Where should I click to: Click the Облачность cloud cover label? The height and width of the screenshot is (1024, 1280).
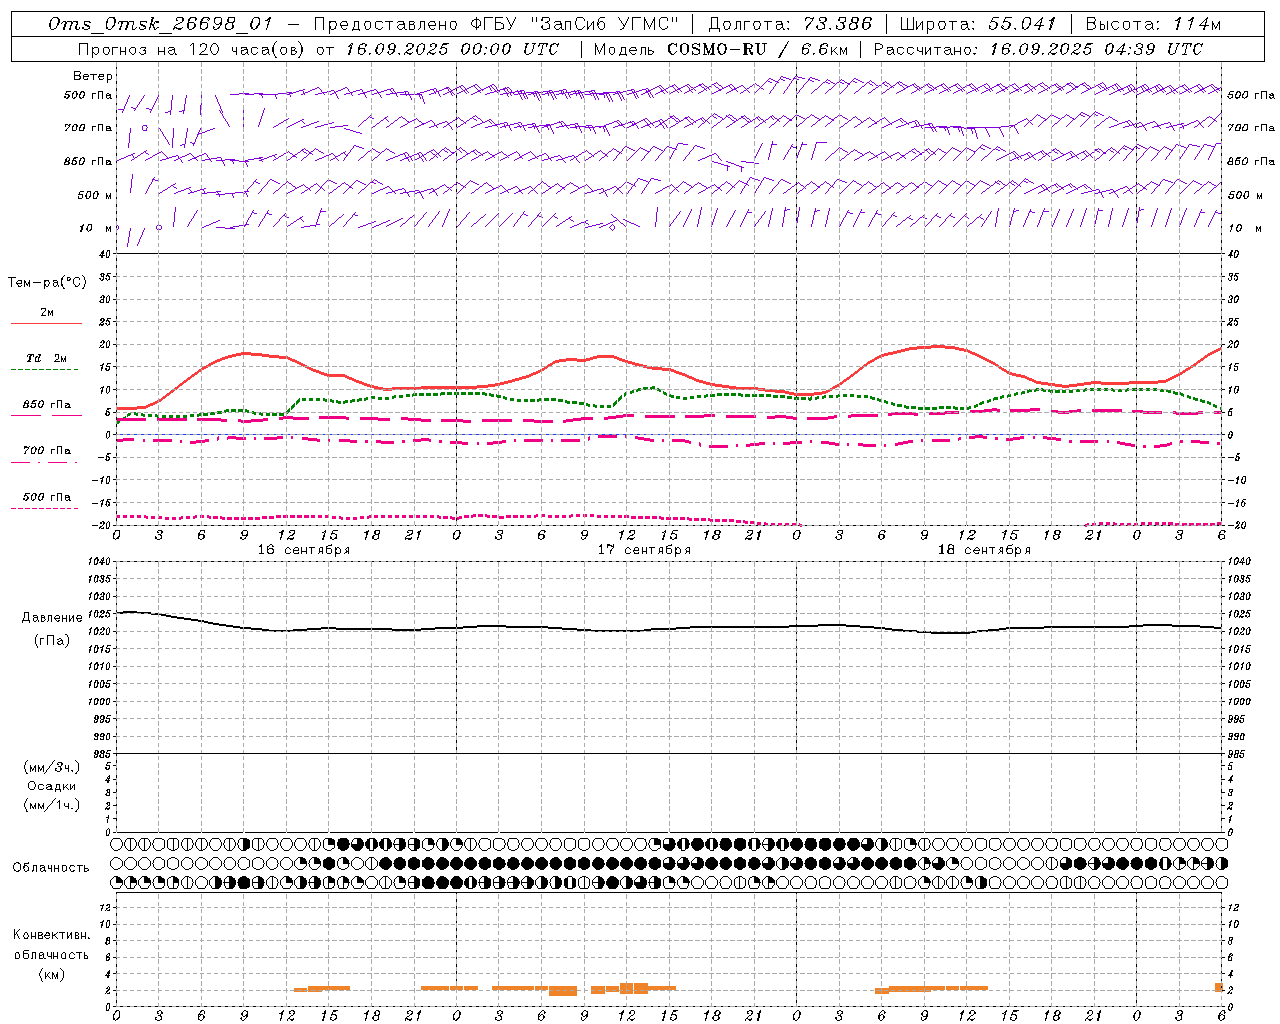51,868
